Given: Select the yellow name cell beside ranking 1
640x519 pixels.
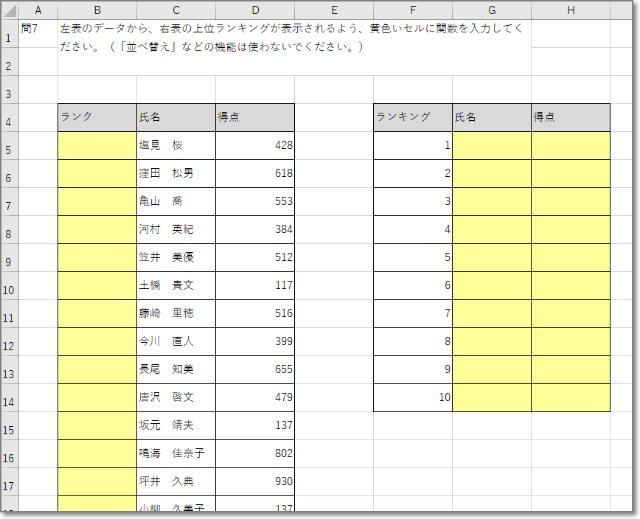Looking at the screenshot, I should coord(492,145).
